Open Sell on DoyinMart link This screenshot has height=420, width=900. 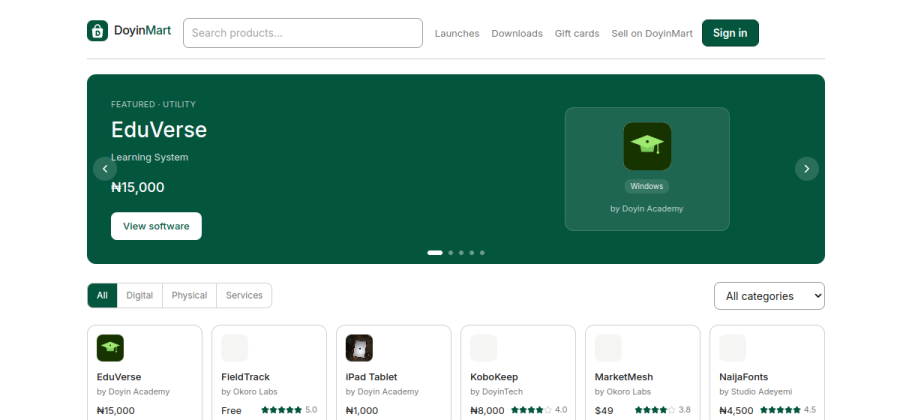pyautogui.click(x=652, y=33)
